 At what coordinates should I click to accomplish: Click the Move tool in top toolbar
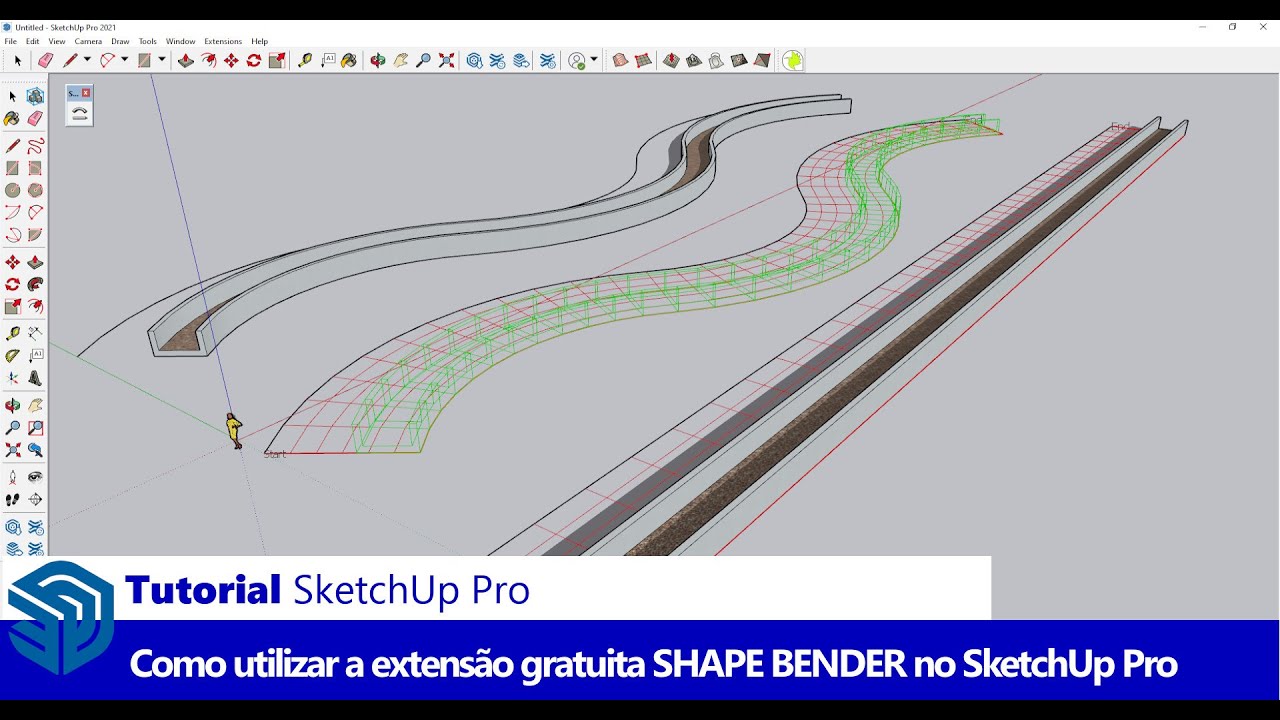click(x=231, y=61)
